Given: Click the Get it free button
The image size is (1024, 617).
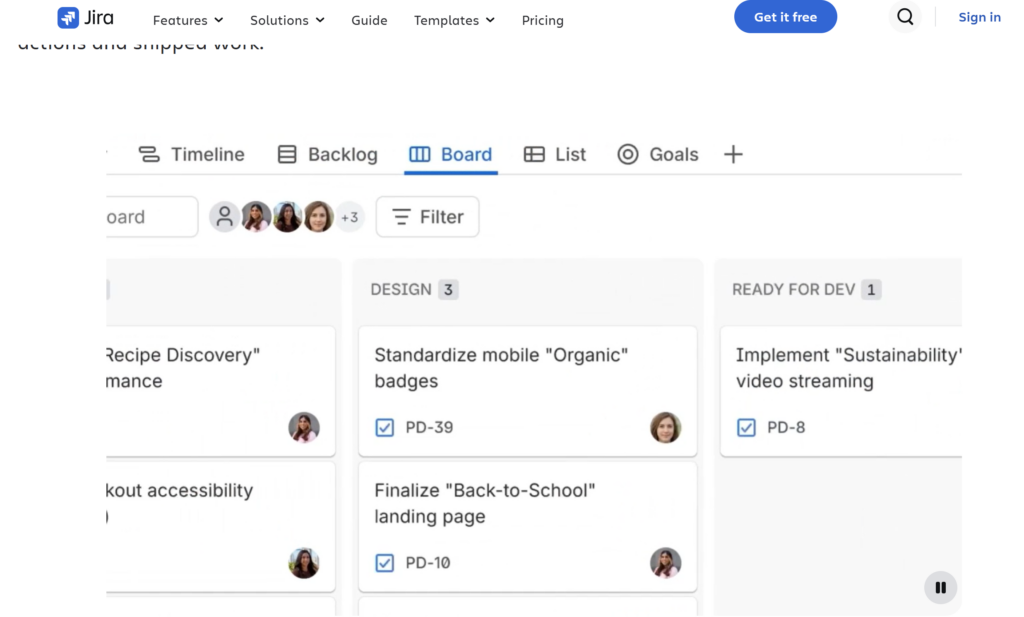Looking at the screenshot, I should pos(786,17).
